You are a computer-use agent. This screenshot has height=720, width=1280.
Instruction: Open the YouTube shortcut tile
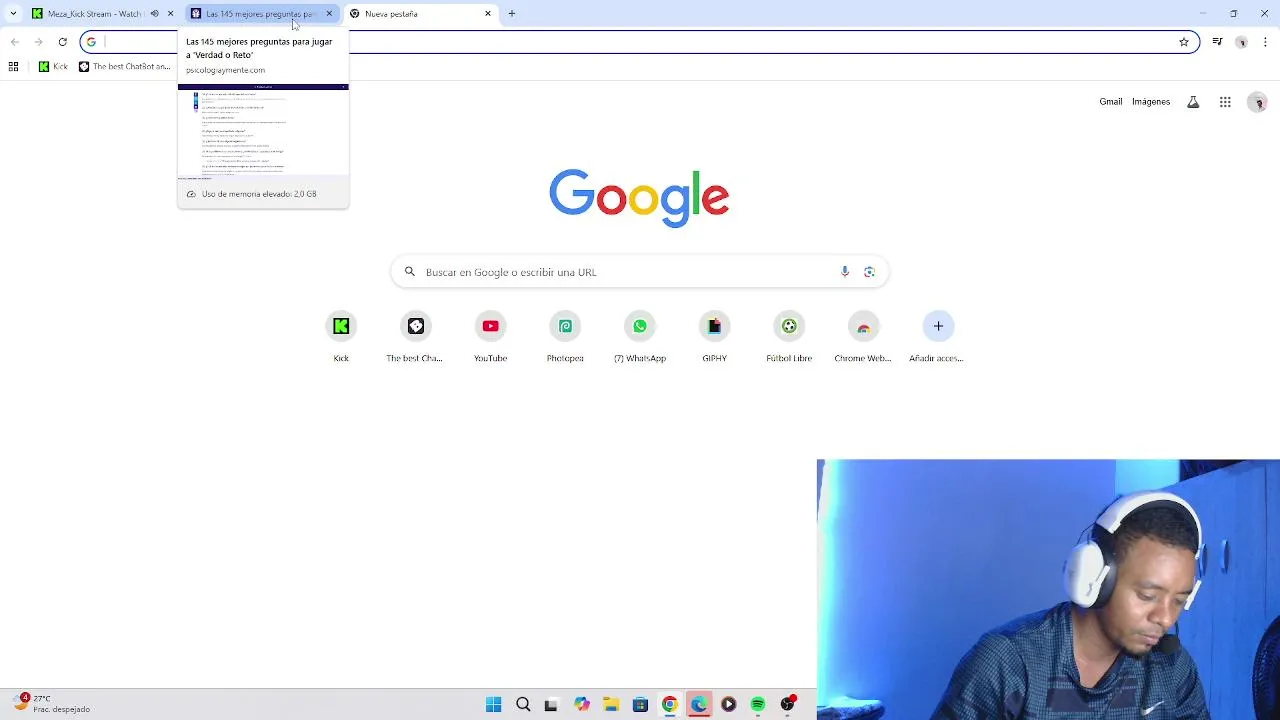[x=490, y=338]
